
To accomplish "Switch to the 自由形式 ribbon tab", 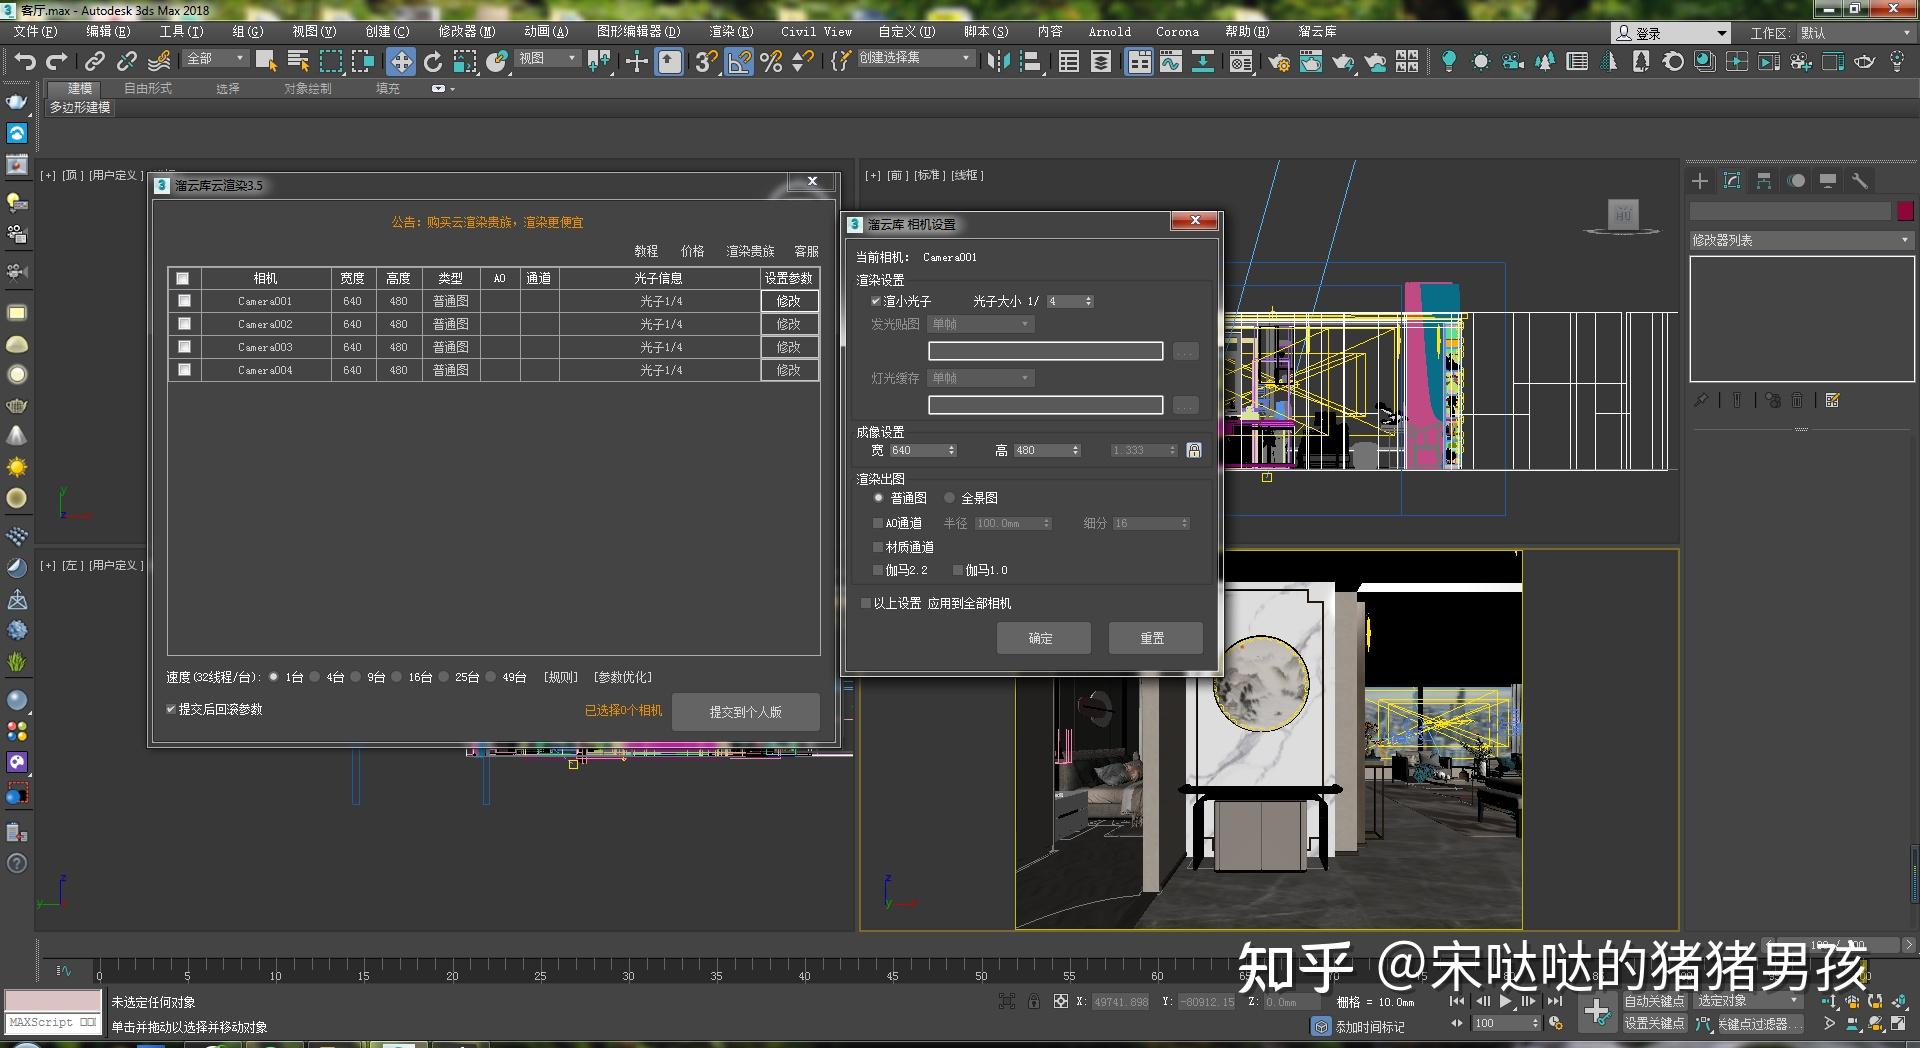I will click(x=148, y=88).
